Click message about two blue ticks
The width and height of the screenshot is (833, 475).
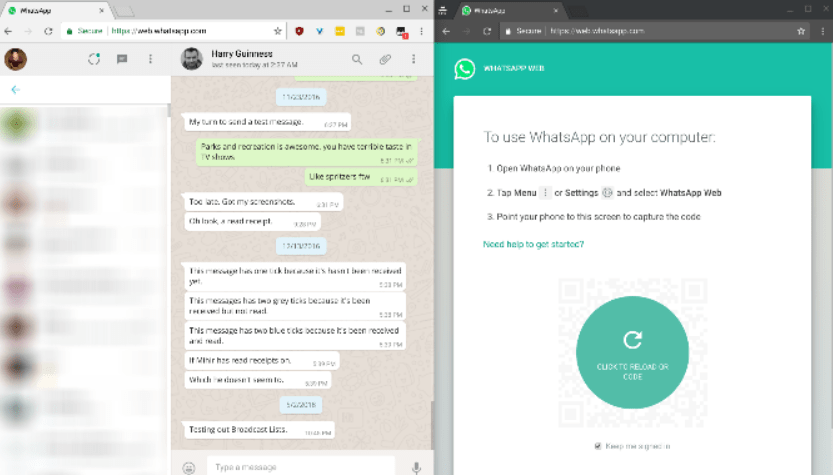click(x=295, y=336)
